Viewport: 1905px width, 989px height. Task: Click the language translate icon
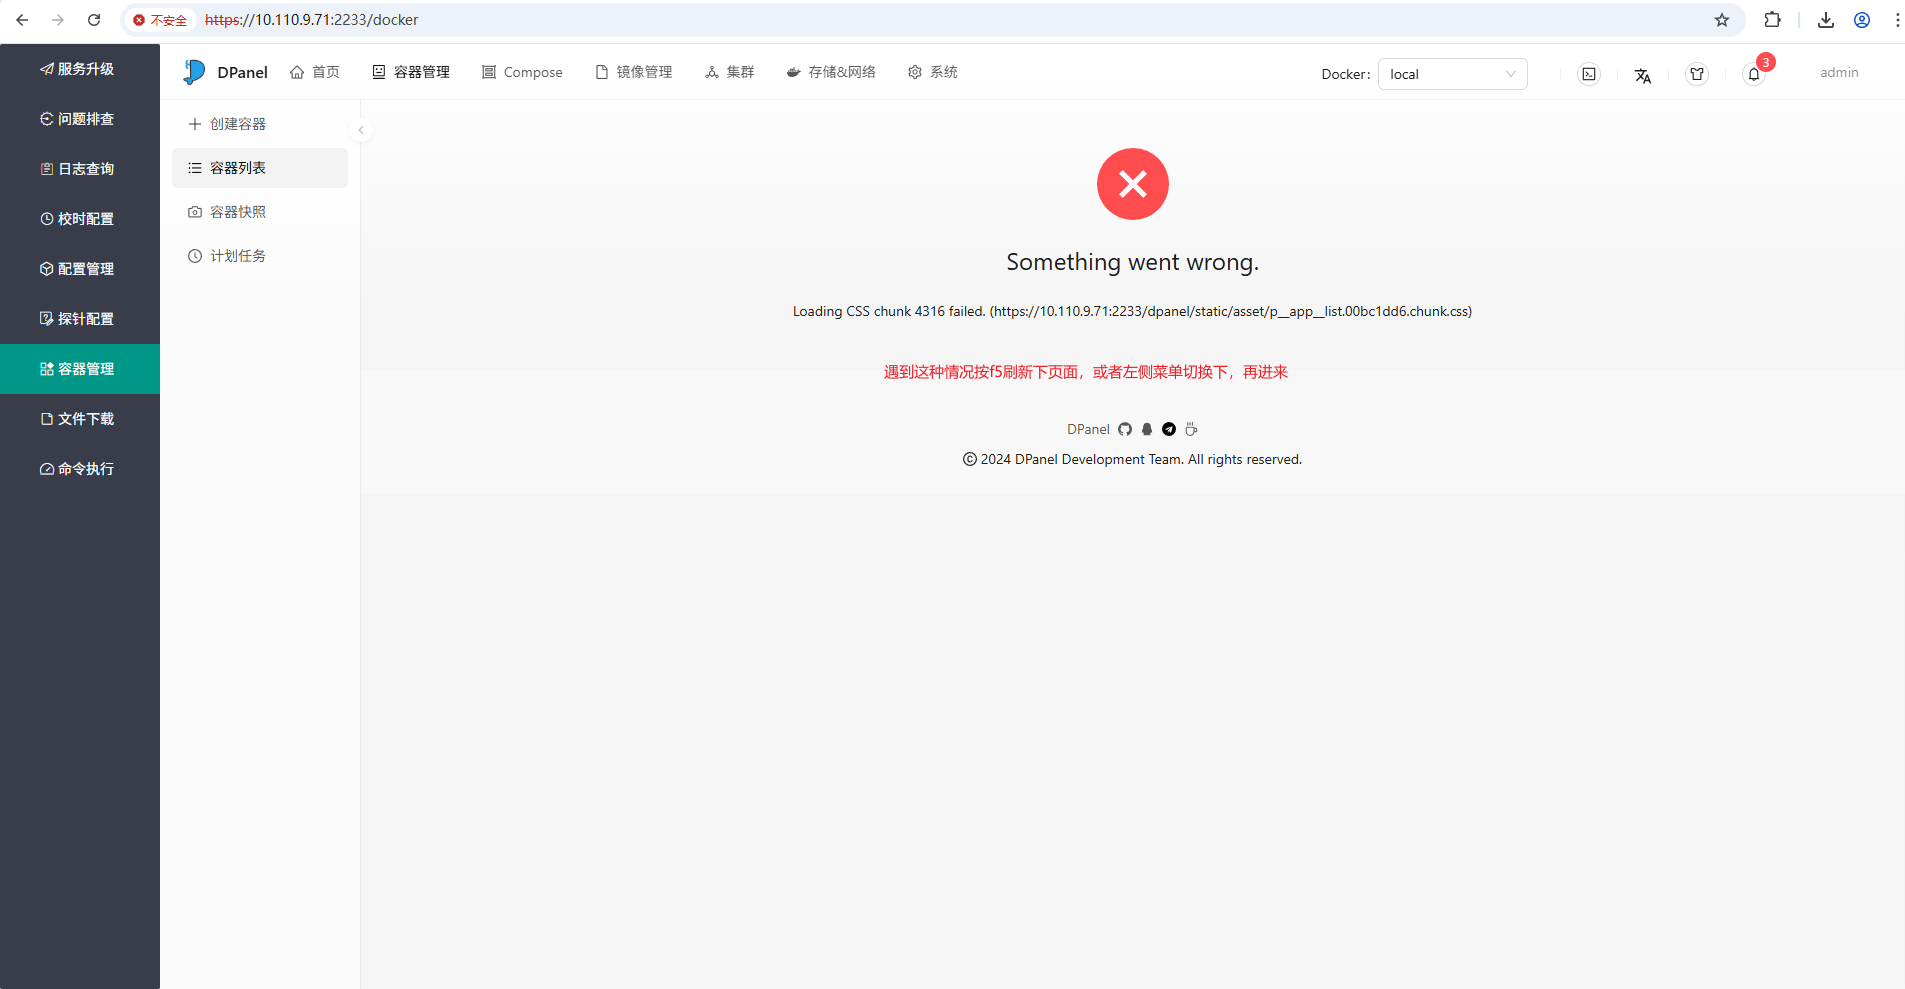tap(1642, 75)
